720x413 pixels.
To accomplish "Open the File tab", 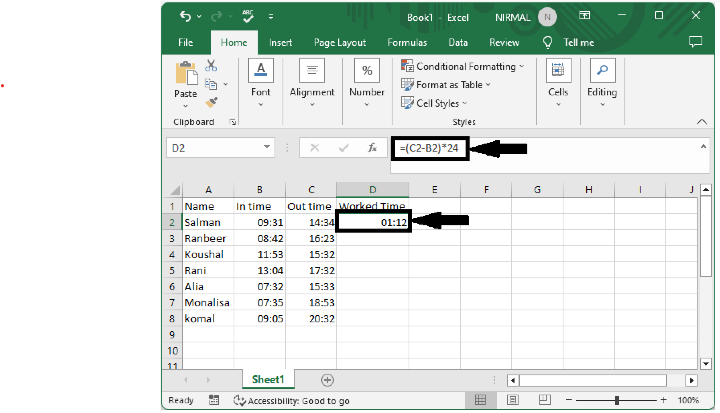I will point(186,42).
